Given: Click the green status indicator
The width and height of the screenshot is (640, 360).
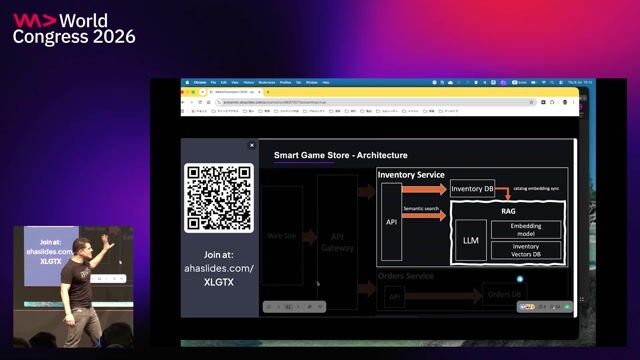Looking at the screenshot, I should tap(567, 307).
